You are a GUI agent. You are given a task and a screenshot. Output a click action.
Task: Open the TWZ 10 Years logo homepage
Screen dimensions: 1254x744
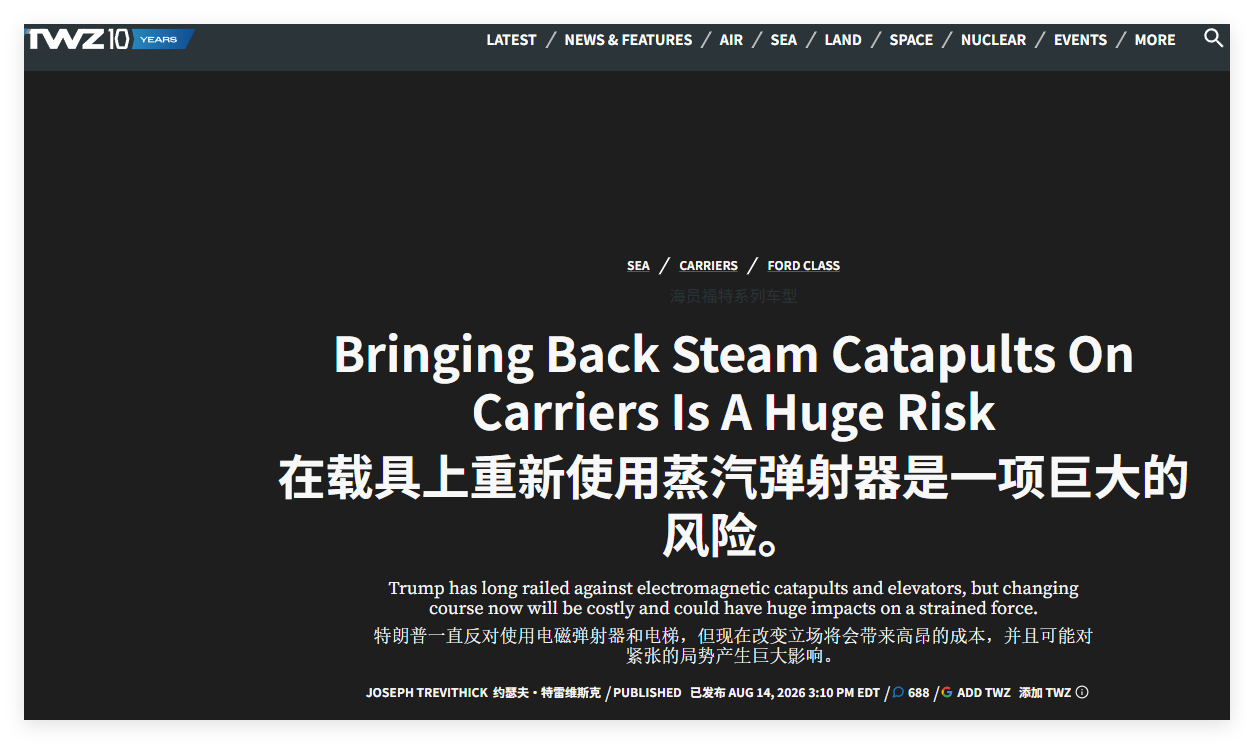(x=109, y=39)
